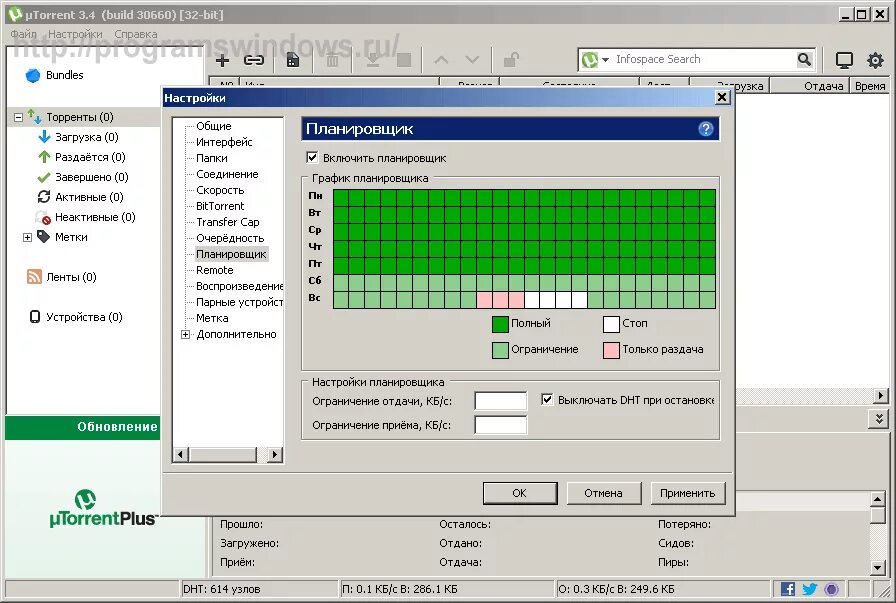This screenshot has height=603, width=896.
Task: Expand Дополнительно in settings tree
Action: 185,334
